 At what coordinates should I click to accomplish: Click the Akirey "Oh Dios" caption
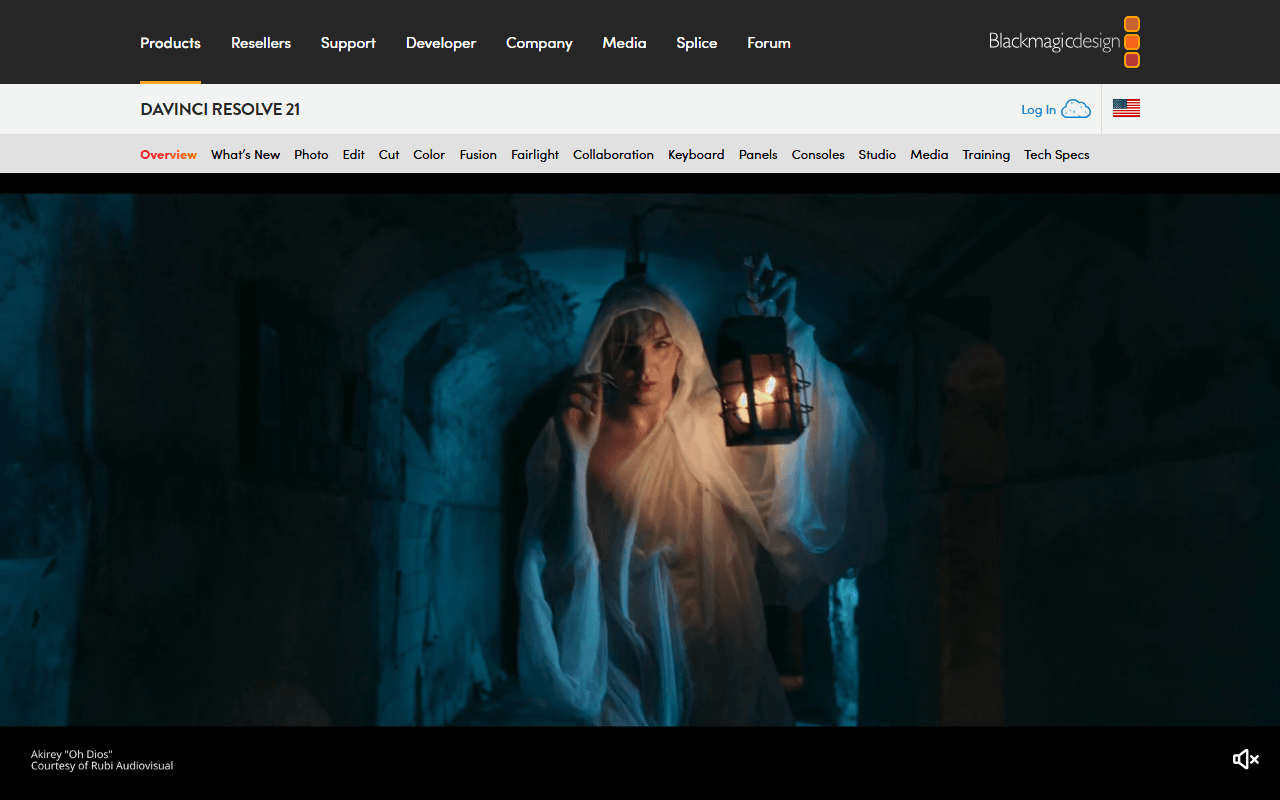point(72,754)
